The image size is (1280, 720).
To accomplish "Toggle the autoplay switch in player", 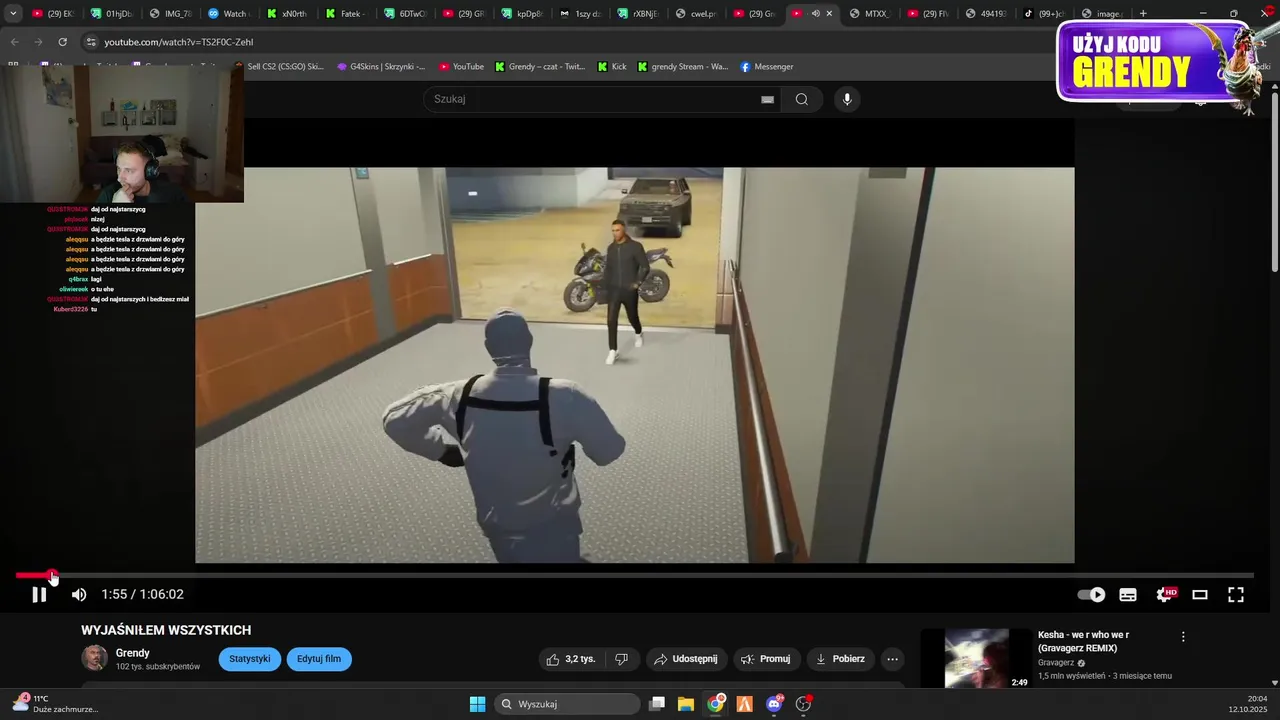I will [x=1091, y=594].
